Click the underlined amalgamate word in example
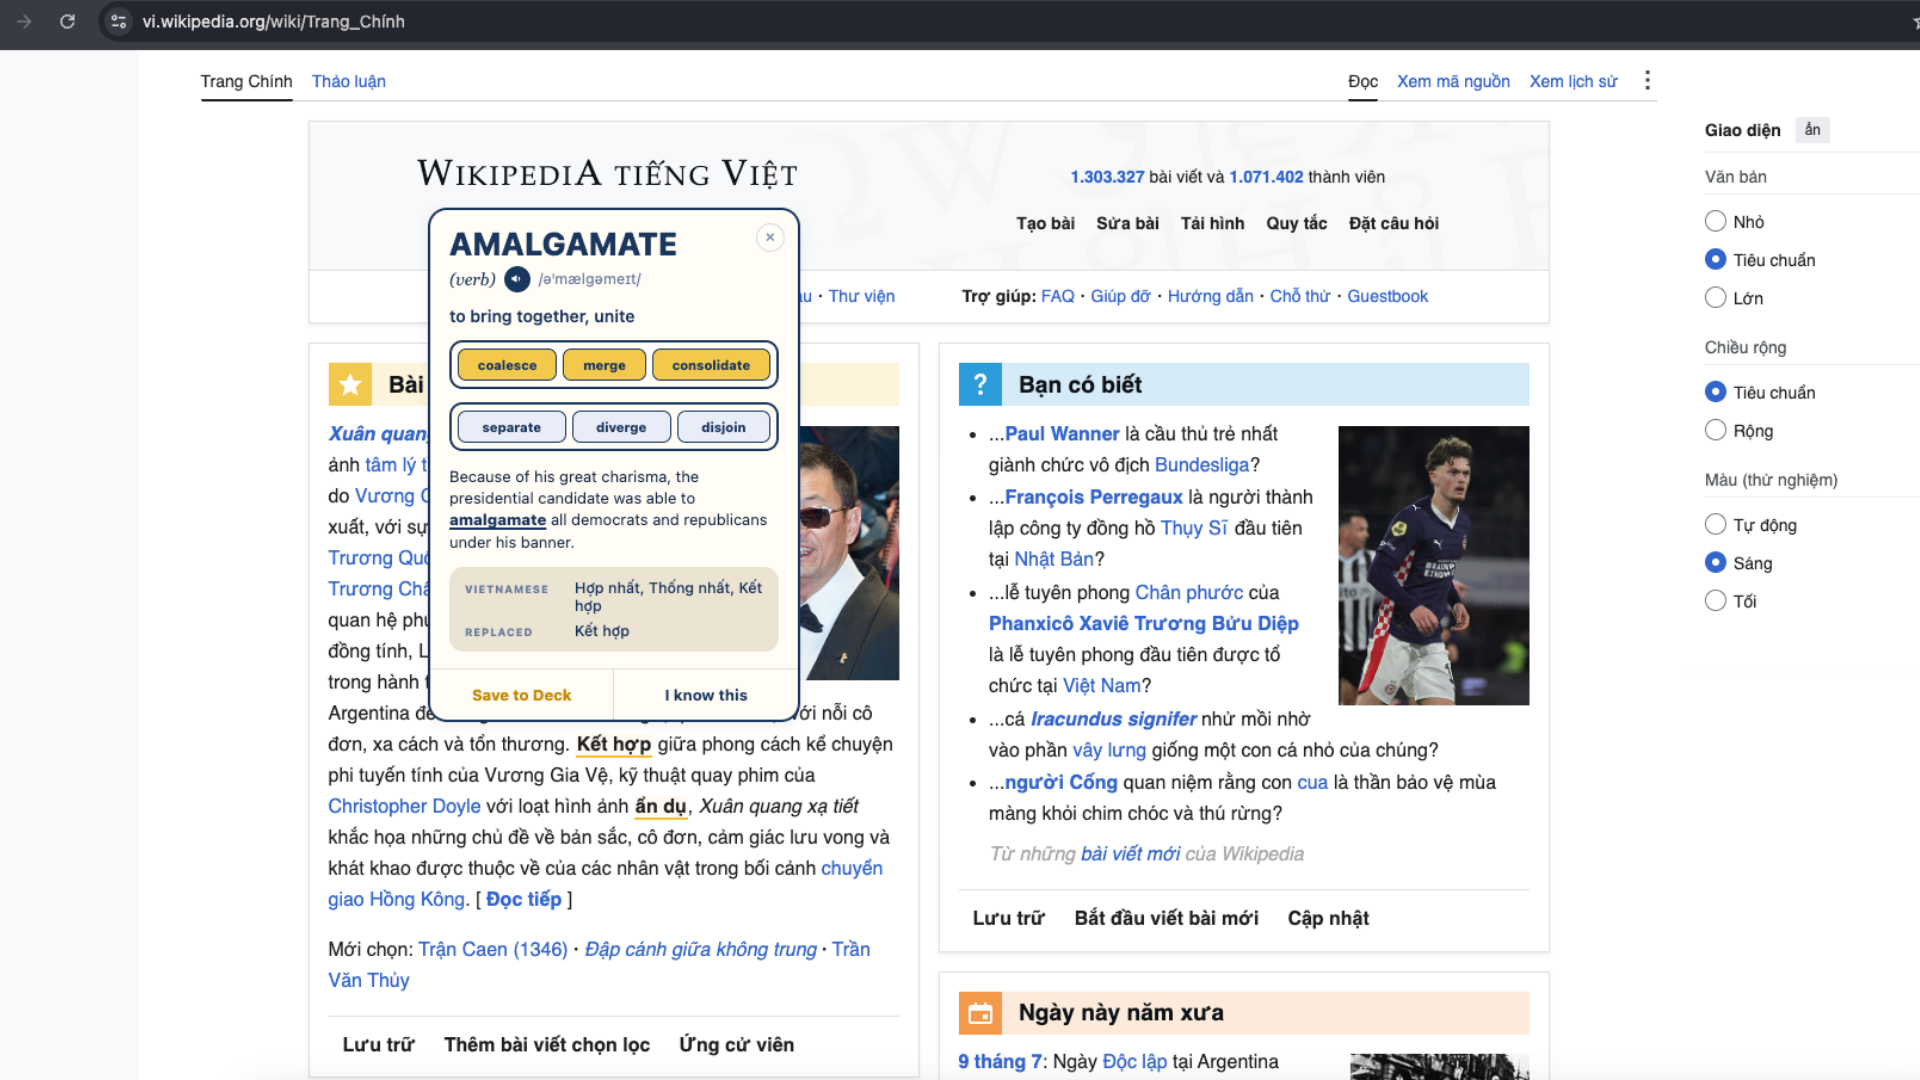The image size is (1920, 1080). pyautogui.click(x=497, y=520)
